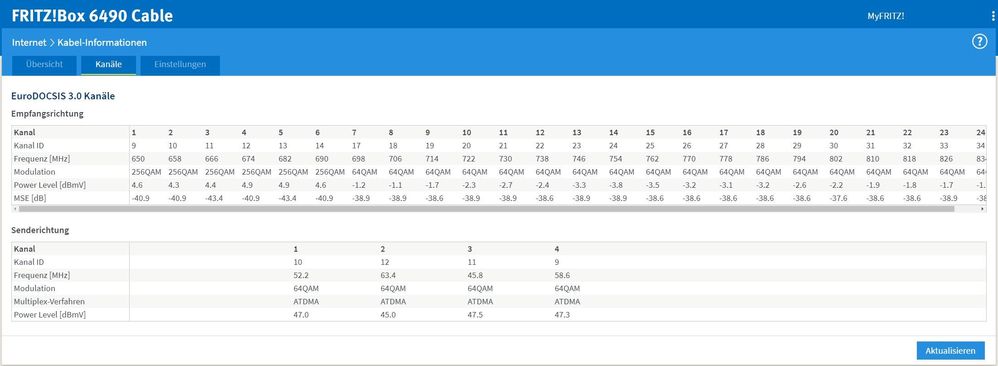Click Senderichtung power level 45.0

[388, 314]
